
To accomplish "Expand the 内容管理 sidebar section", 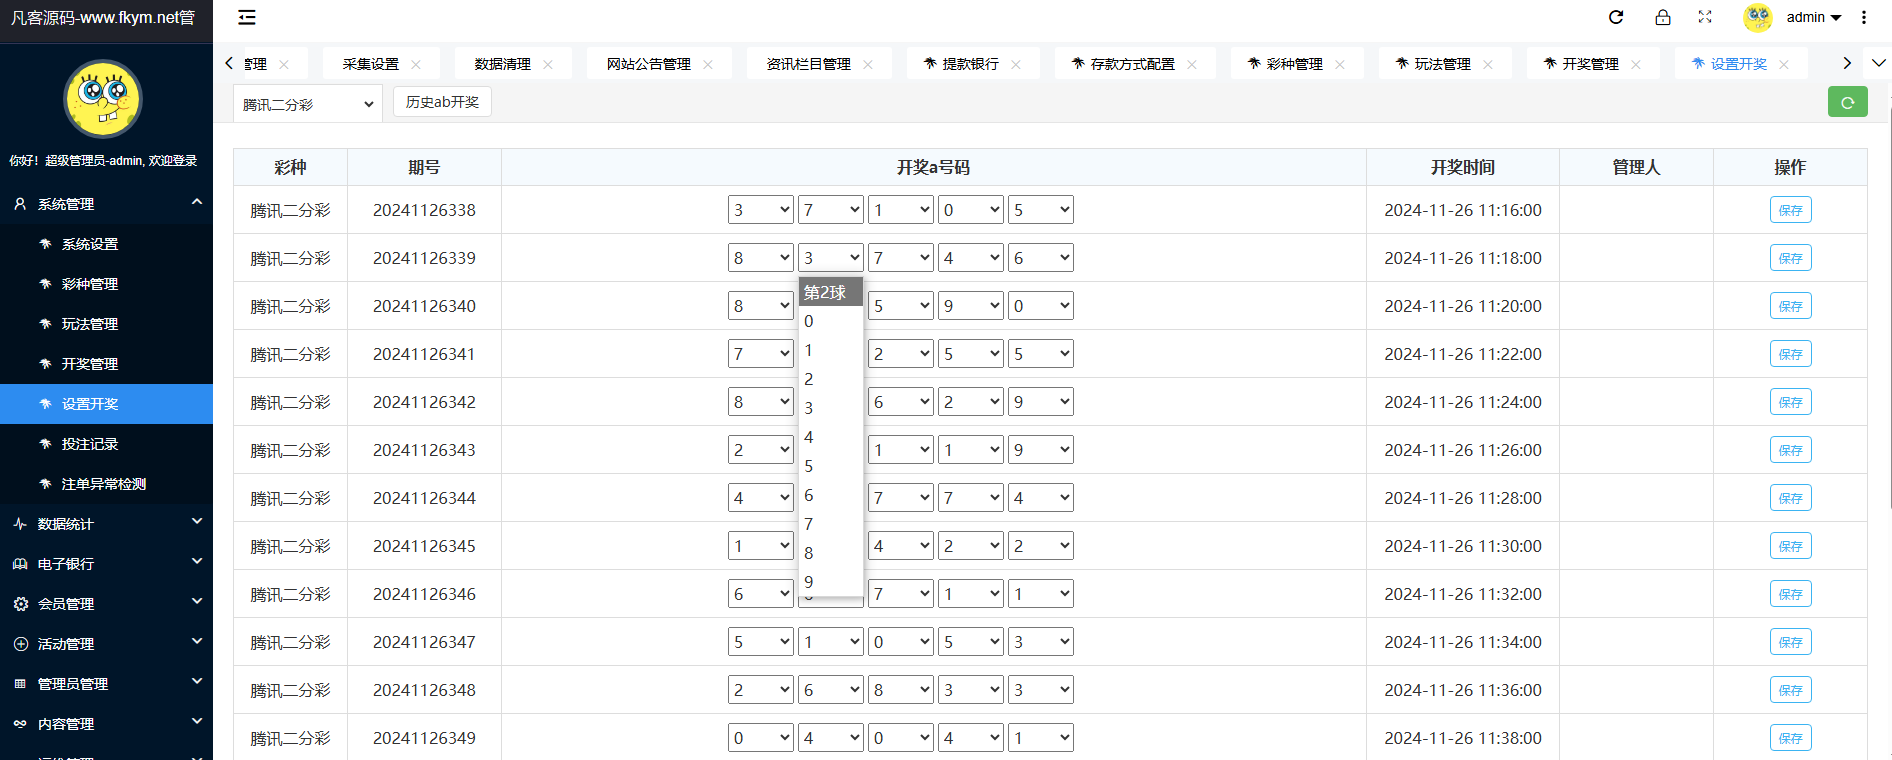I will point(106,724).
